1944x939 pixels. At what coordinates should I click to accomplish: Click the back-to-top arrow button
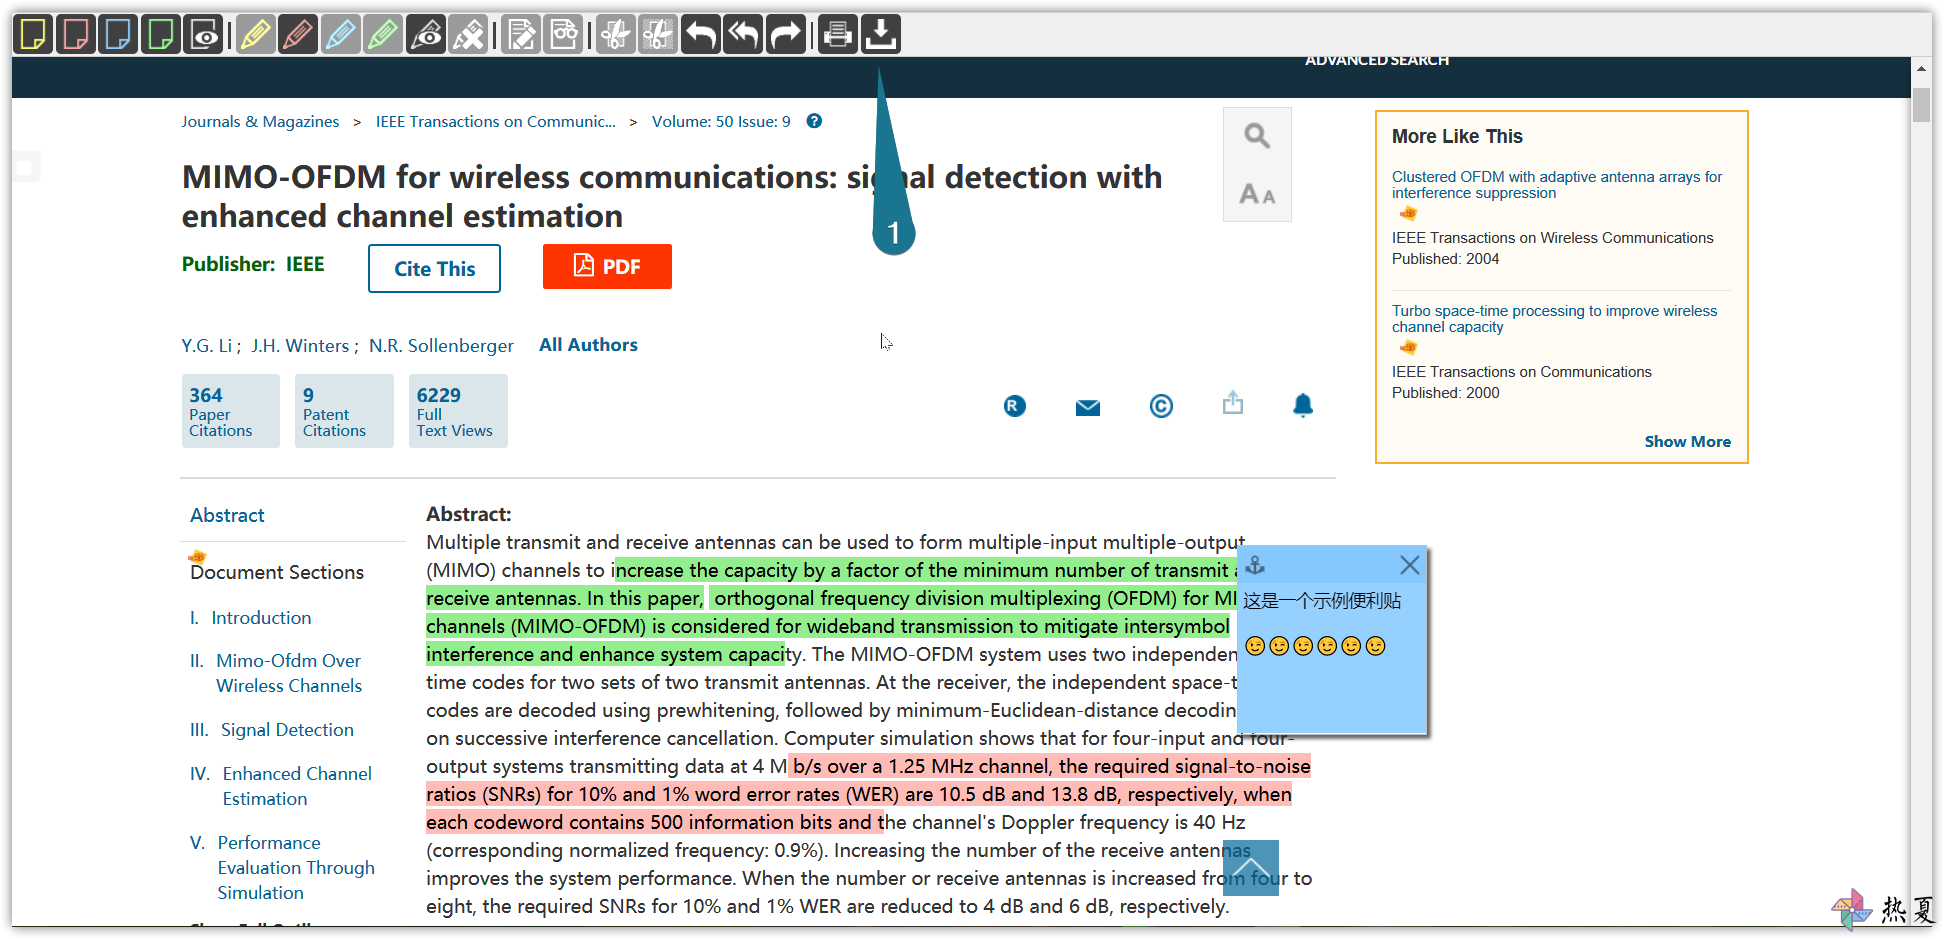[1250, 868]
